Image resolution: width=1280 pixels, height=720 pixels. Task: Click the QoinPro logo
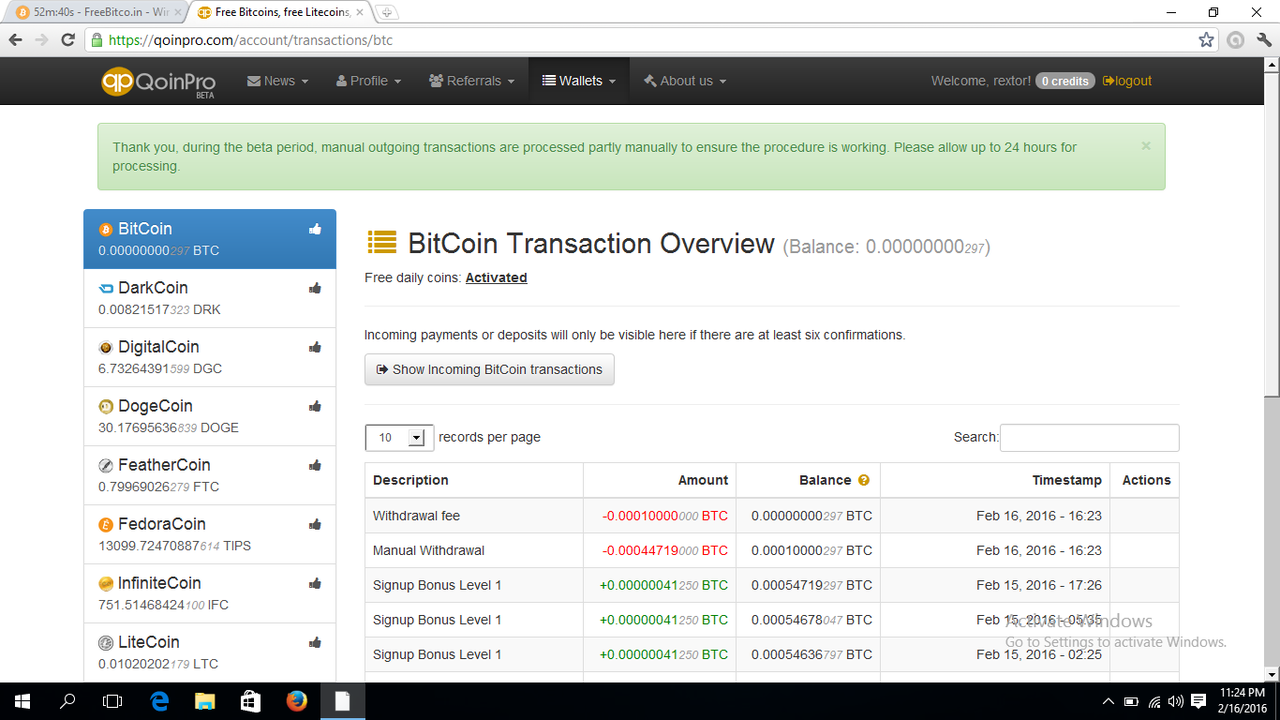158,81
